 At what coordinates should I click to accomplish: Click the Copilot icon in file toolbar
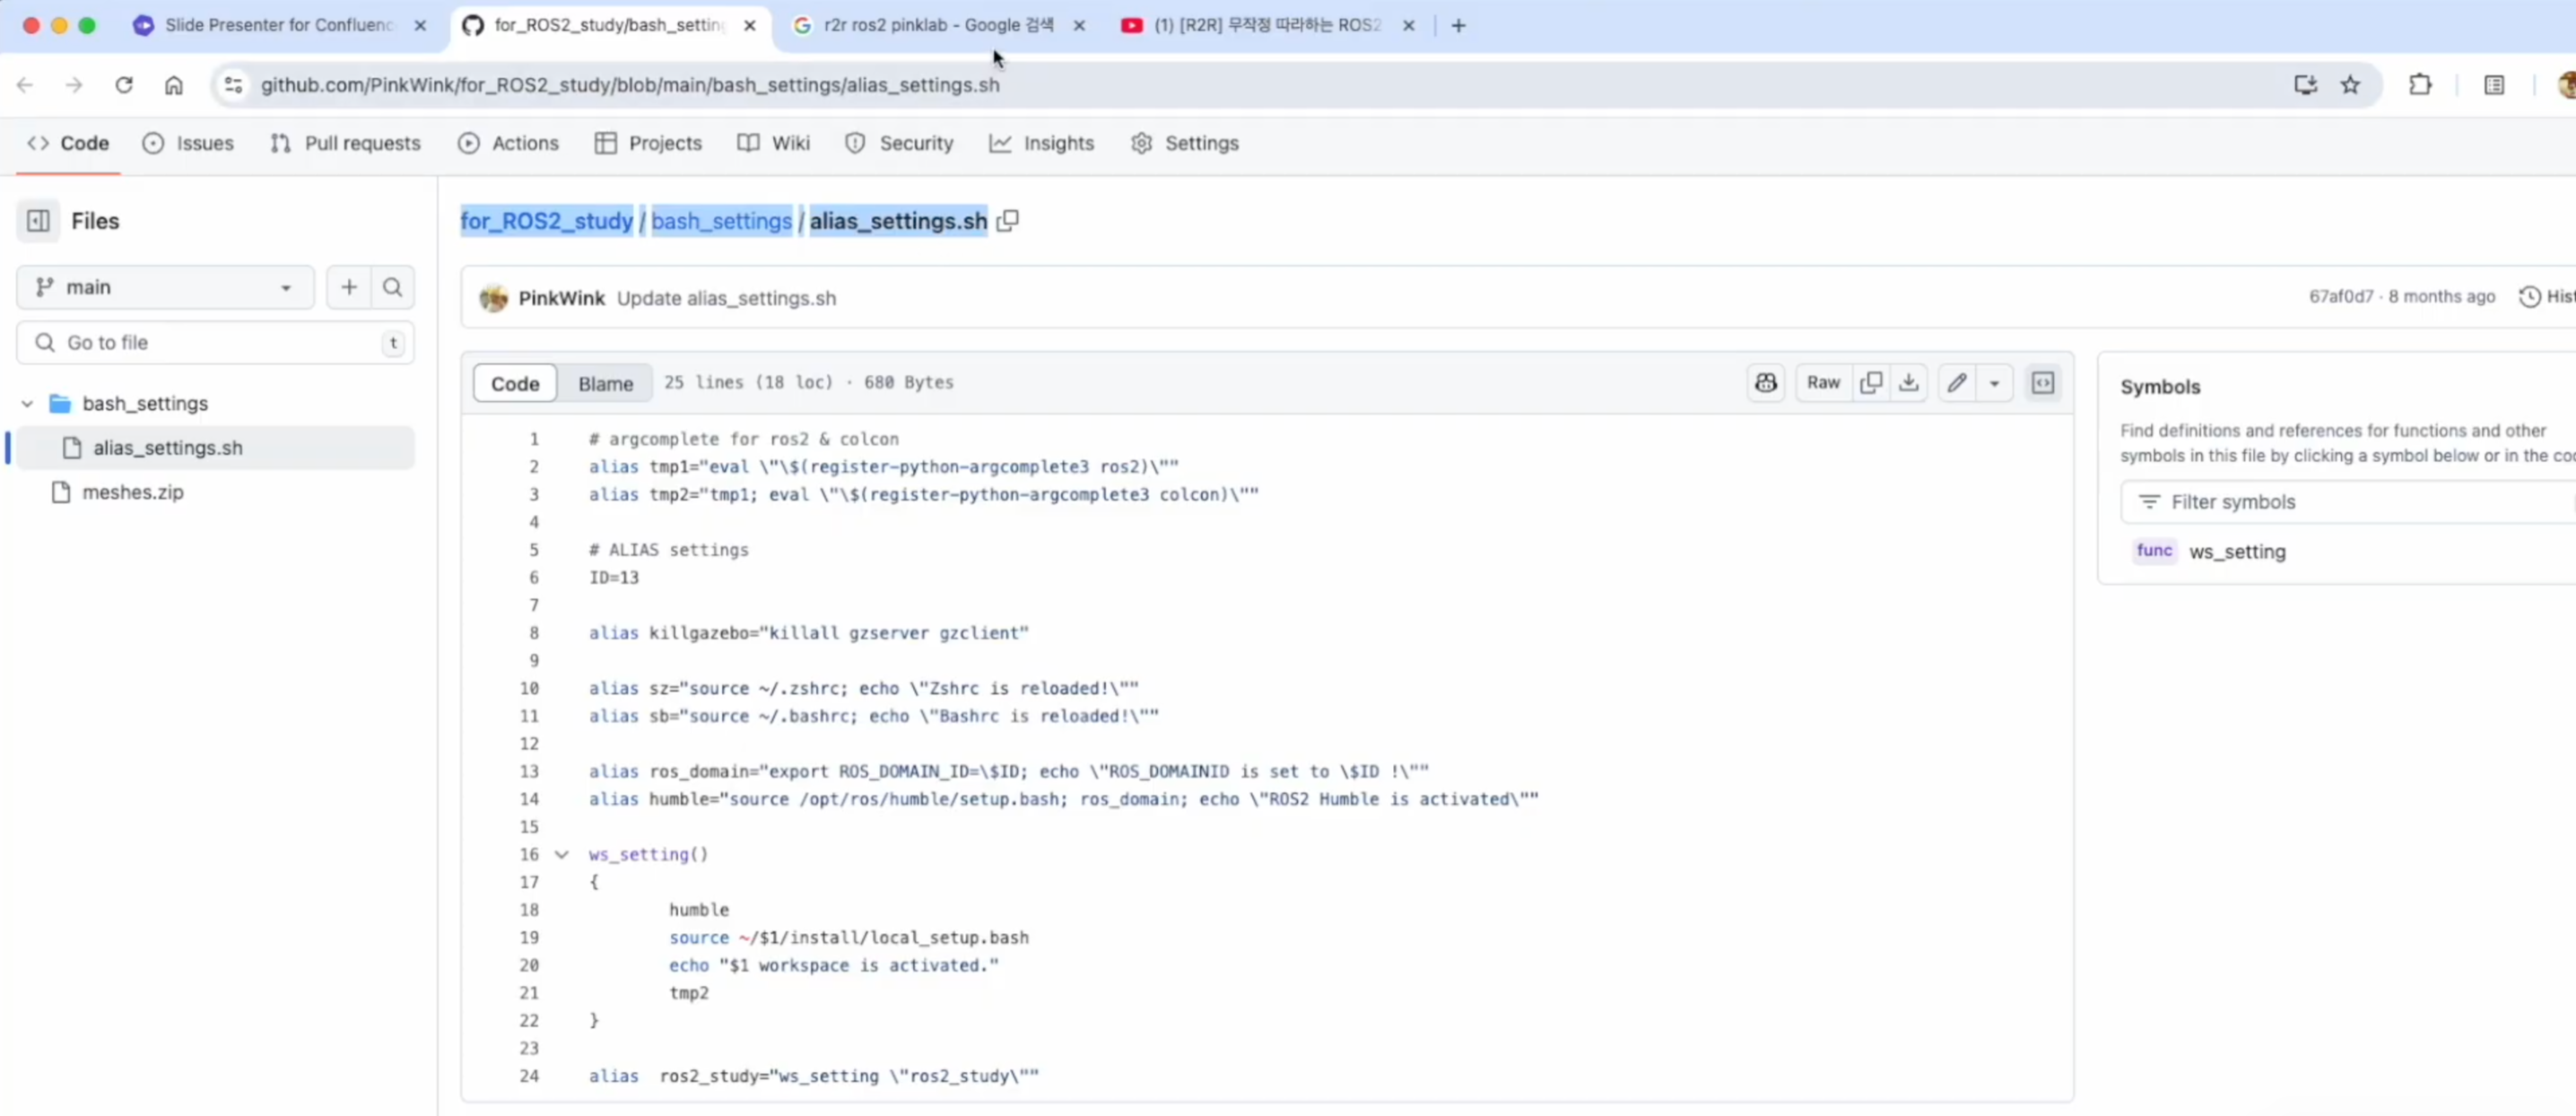(x=1766, y=383)
